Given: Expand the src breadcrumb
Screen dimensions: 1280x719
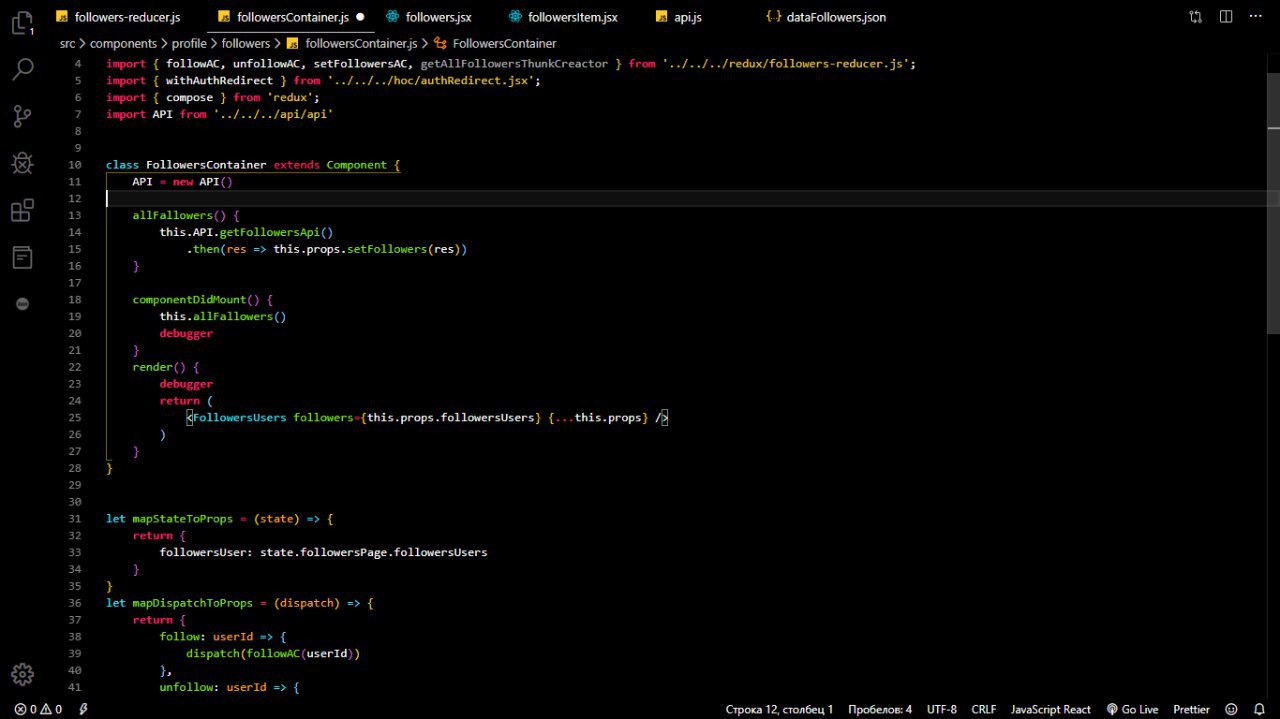Looking at the screenshot, I should 67,43.
